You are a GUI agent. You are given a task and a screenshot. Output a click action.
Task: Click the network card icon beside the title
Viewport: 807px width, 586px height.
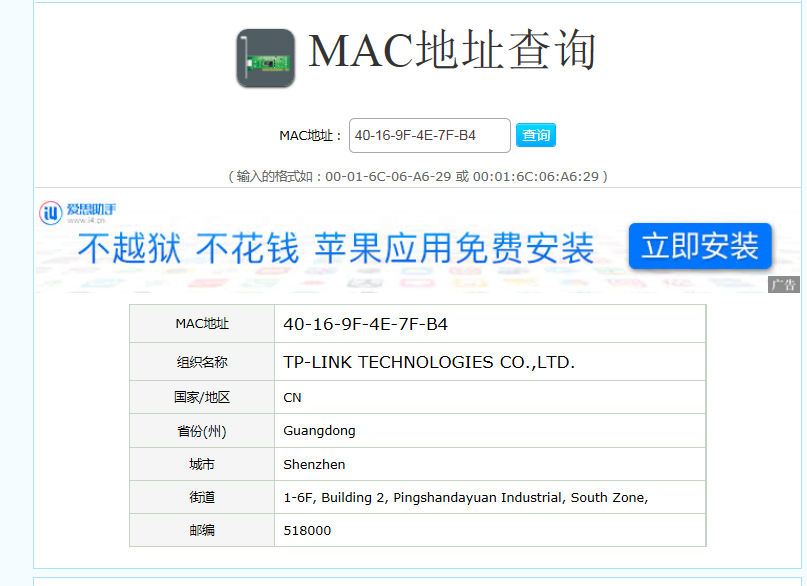(266, 58)
